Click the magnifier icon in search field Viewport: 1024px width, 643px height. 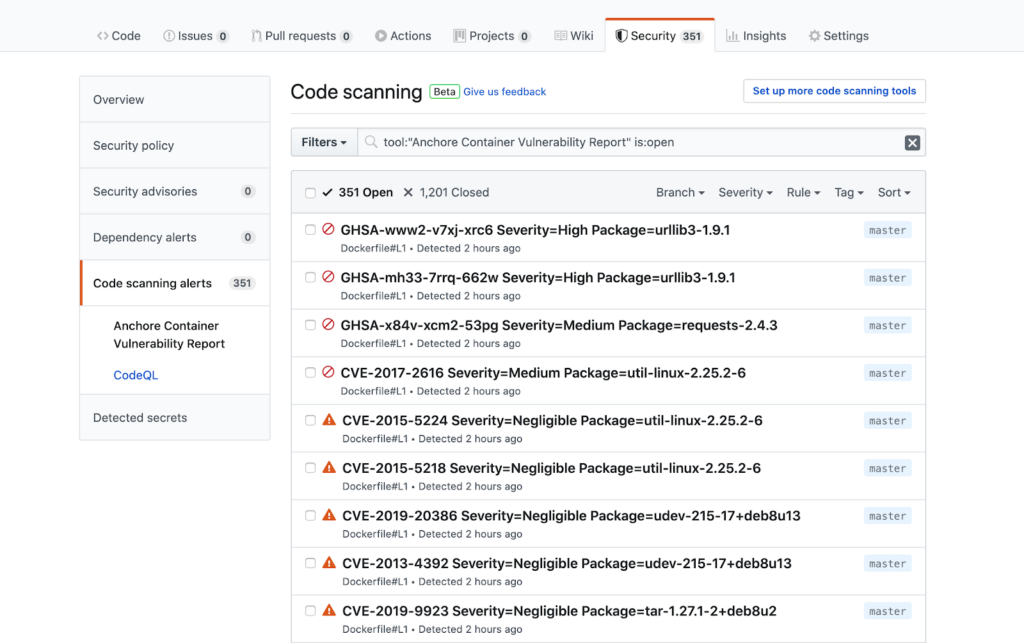click(371, 143)
